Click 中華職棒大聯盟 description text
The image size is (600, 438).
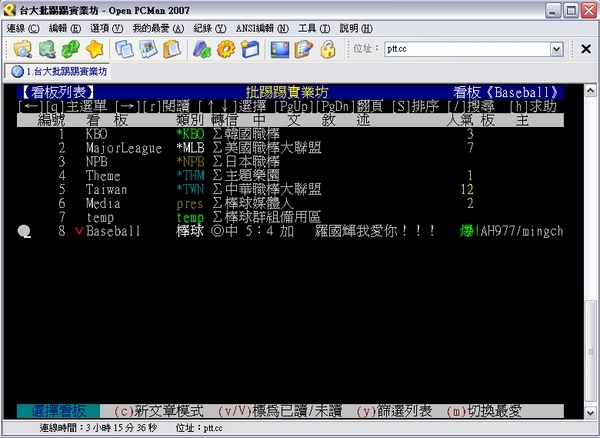273,189
